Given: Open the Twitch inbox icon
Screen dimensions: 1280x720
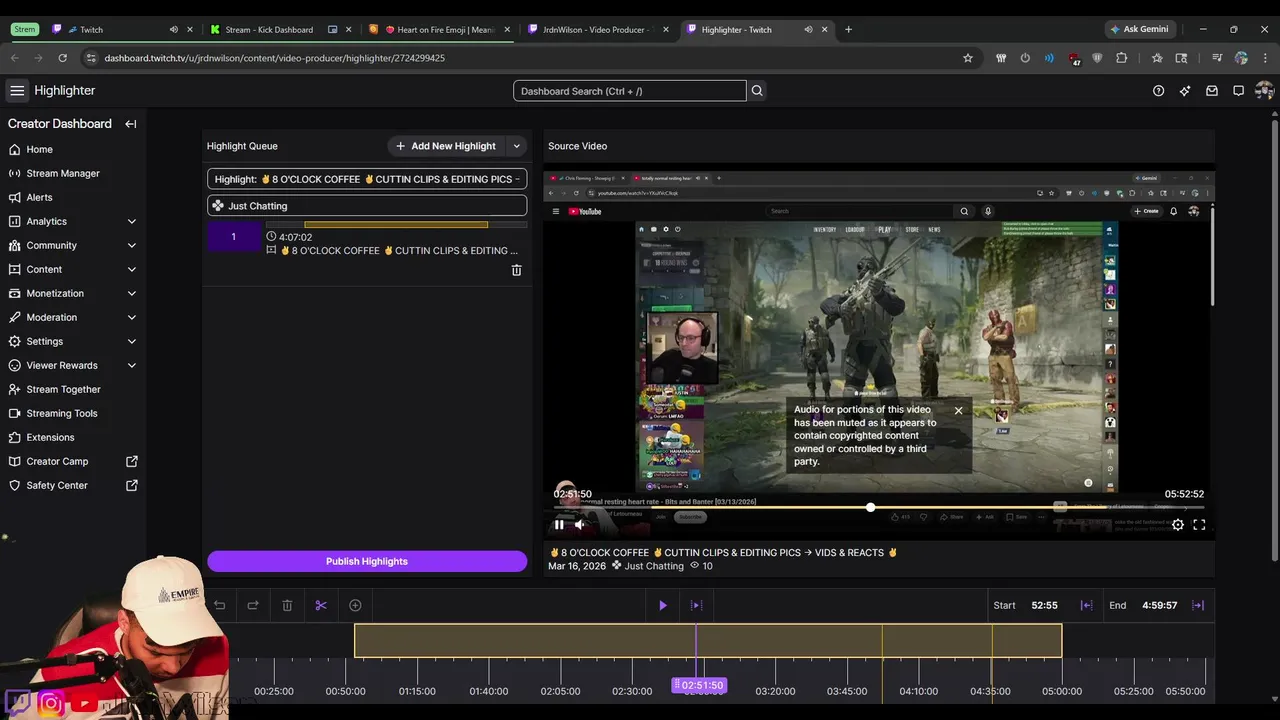Looking at the screenshot, I should (1212, 91).
